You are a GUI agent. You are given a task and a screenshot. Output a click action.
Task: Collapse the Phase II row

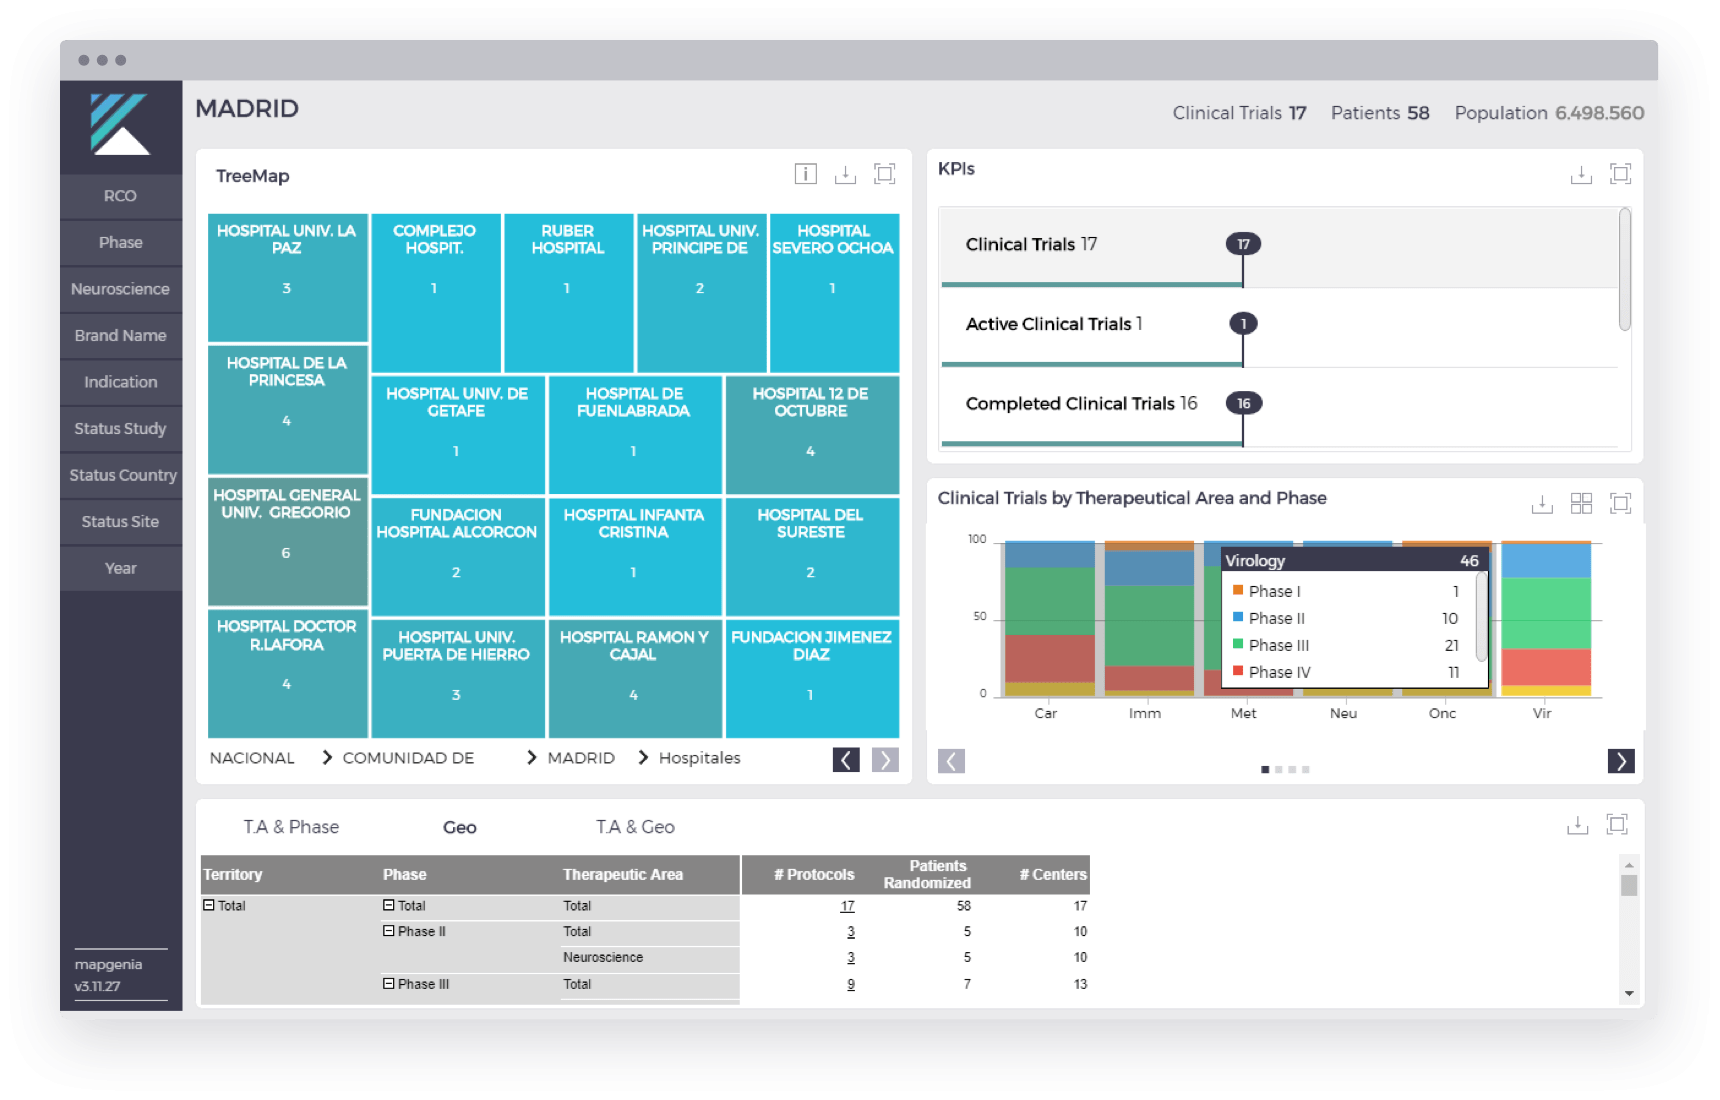click(x=389, y=931)
